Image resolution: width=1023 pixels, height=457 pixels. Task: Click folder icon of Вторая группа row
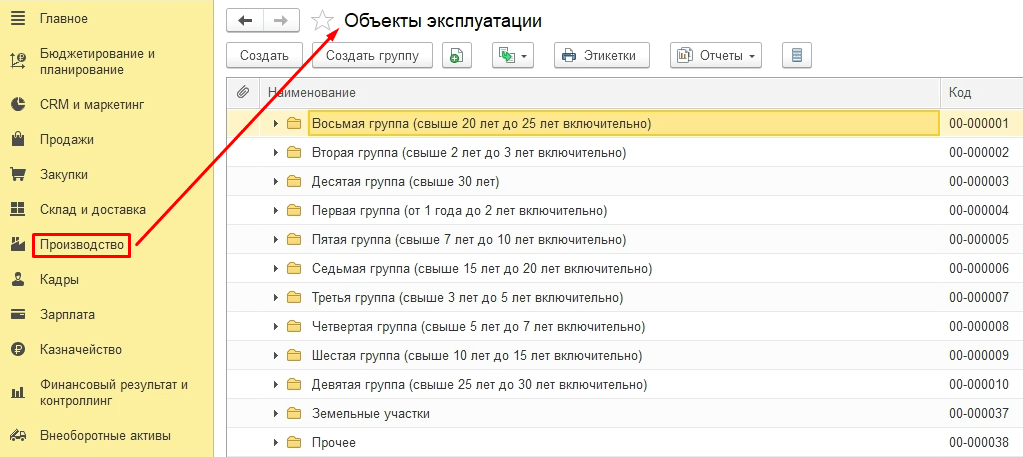tap(294, 153)
